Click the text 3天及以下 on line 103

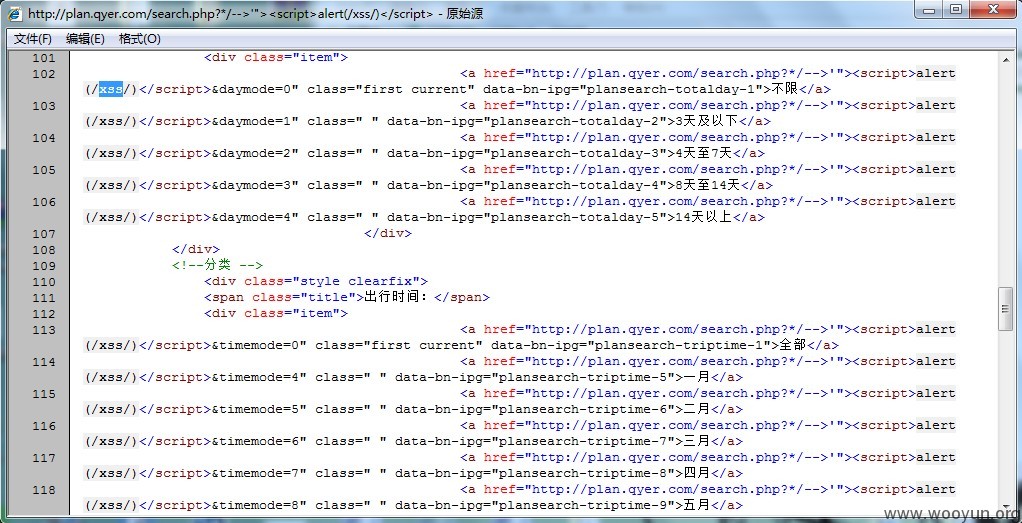tap(706, 121)
